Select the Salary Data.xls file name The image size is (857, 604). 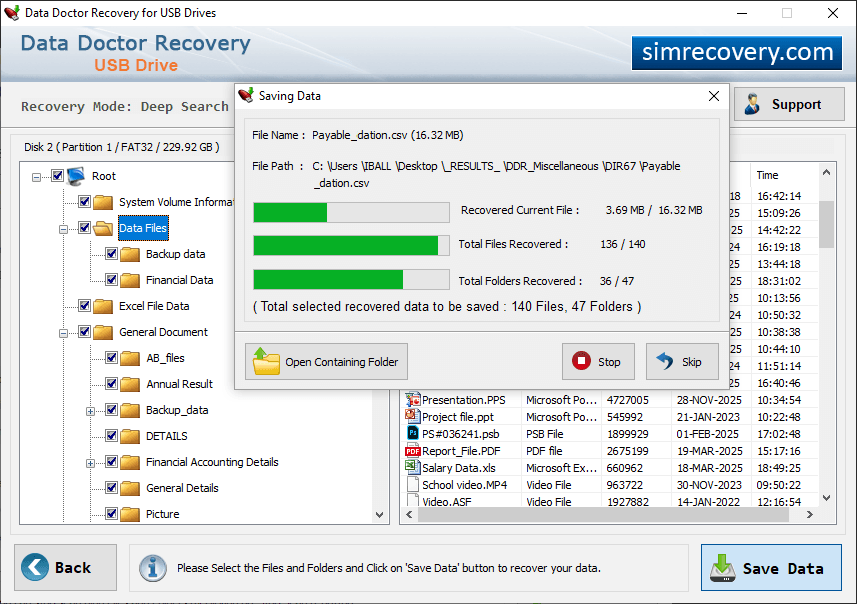(x=459, y=468)
